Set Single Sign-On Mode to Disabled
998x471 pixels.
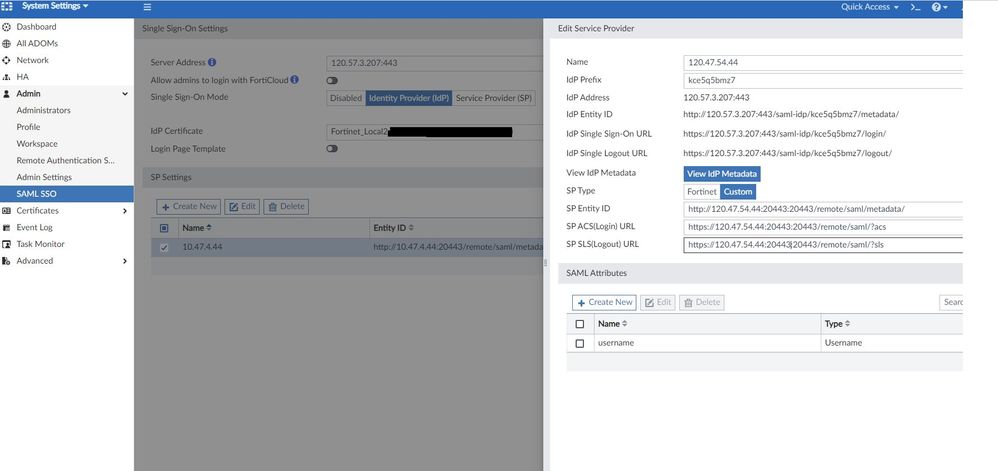346,98
